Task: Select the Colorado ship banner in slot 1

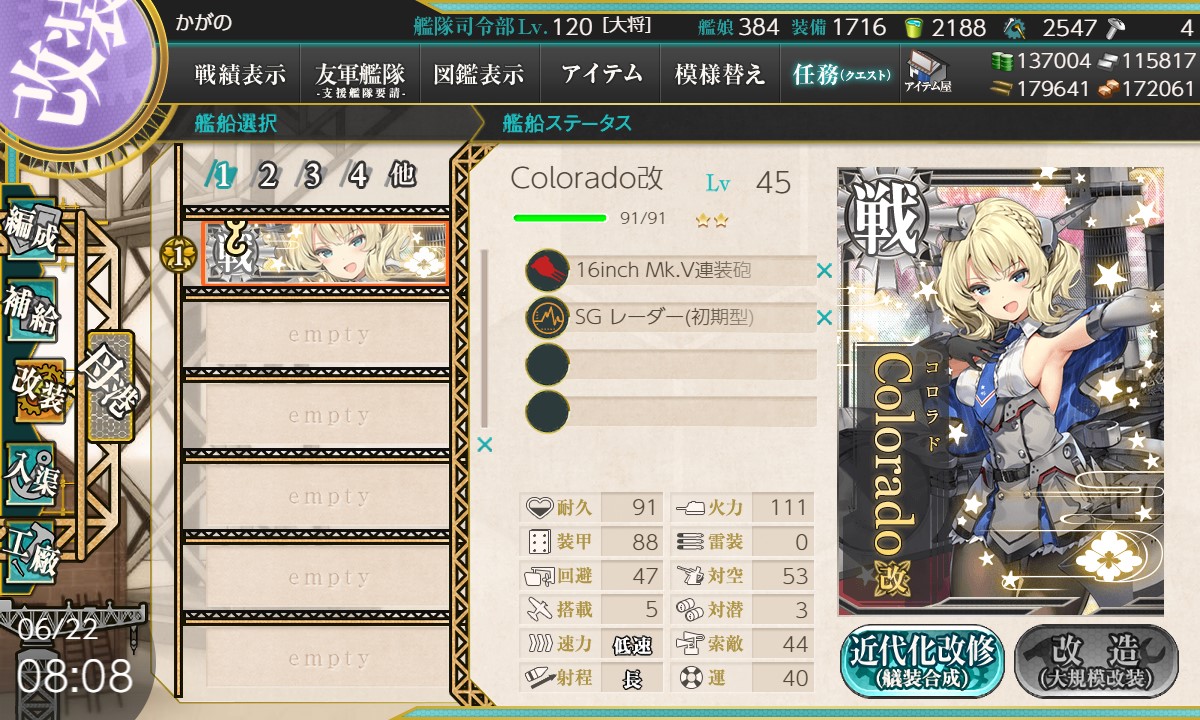Action: tap(325, 252)
